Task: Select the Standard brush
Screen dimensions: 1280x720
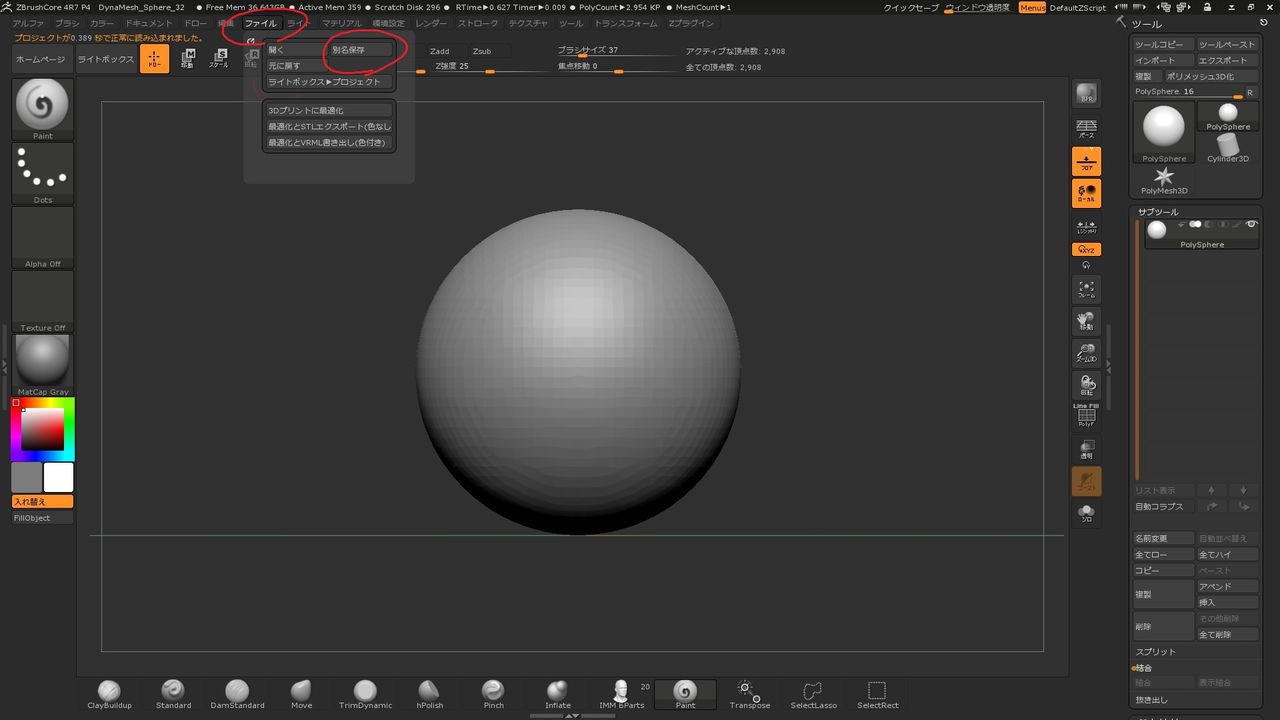Action: [173, 695]
